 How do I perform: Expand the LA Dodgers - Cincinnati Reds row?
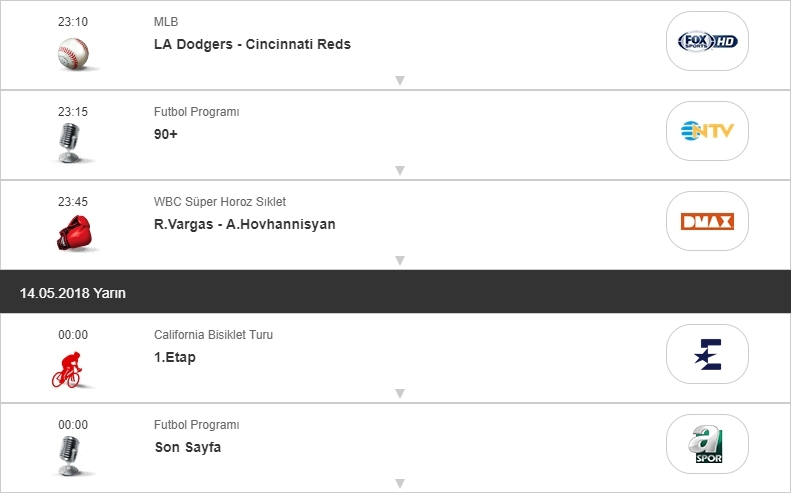(x=399, y=80)
